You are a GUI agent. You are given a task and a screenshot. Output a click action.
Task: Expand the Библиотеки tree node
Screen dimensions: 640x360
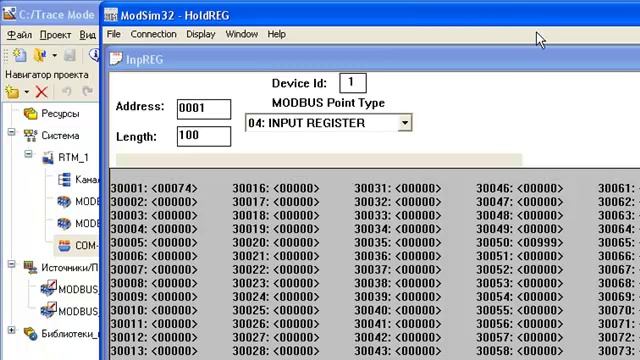(11, 330)
